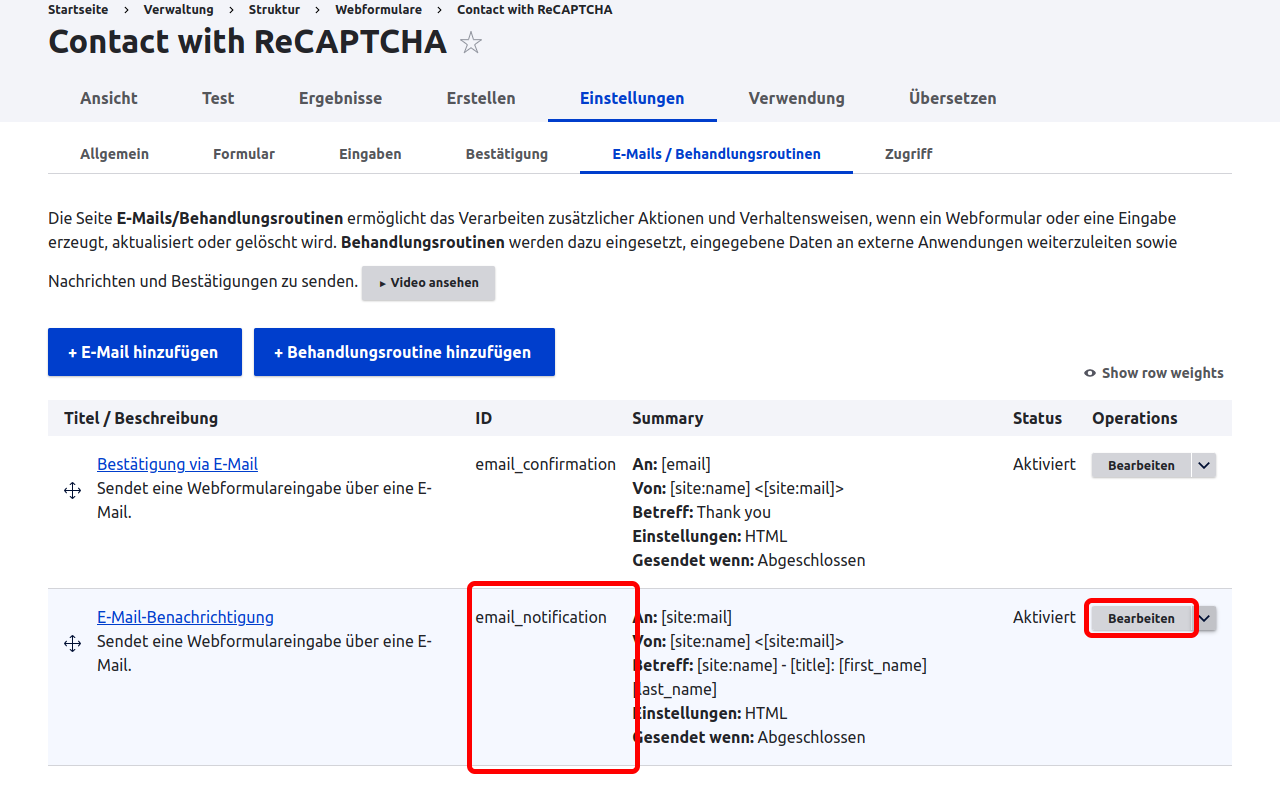Open the Bestätigung sub-tab
Screen dimensions: 1280x786
pos(507,154)
